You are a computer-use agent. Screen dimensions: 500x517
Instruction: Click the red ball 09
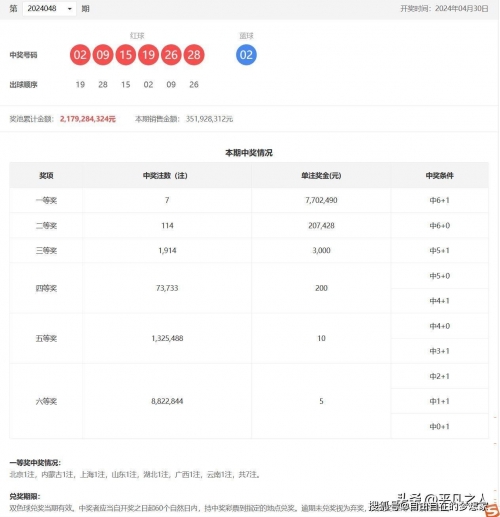click(103, 55)
